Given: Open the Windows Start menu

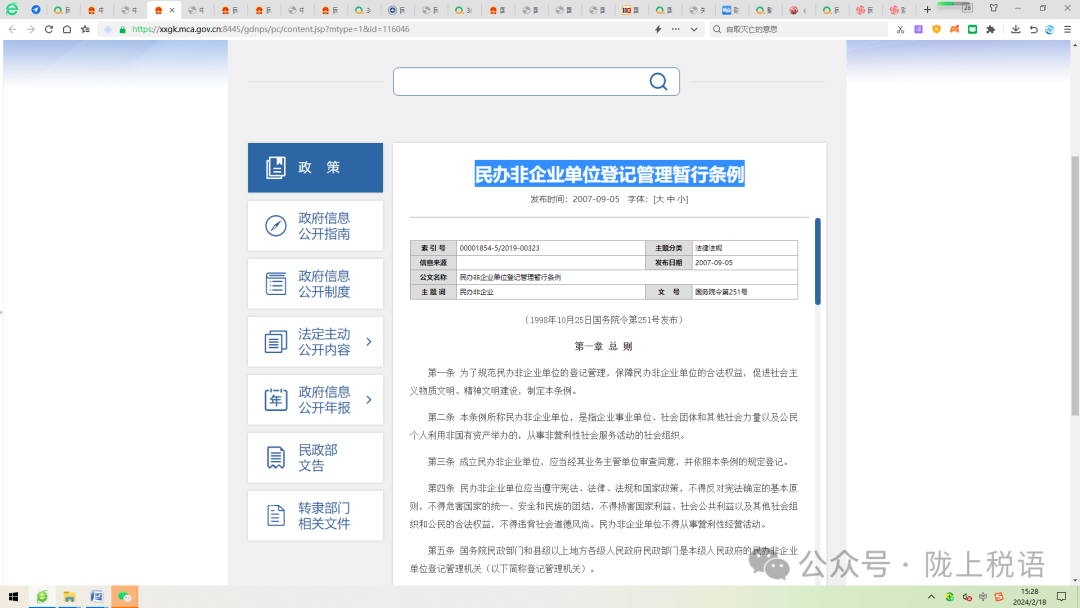Looking at the screenshot, I should click(x=13, y=597).
